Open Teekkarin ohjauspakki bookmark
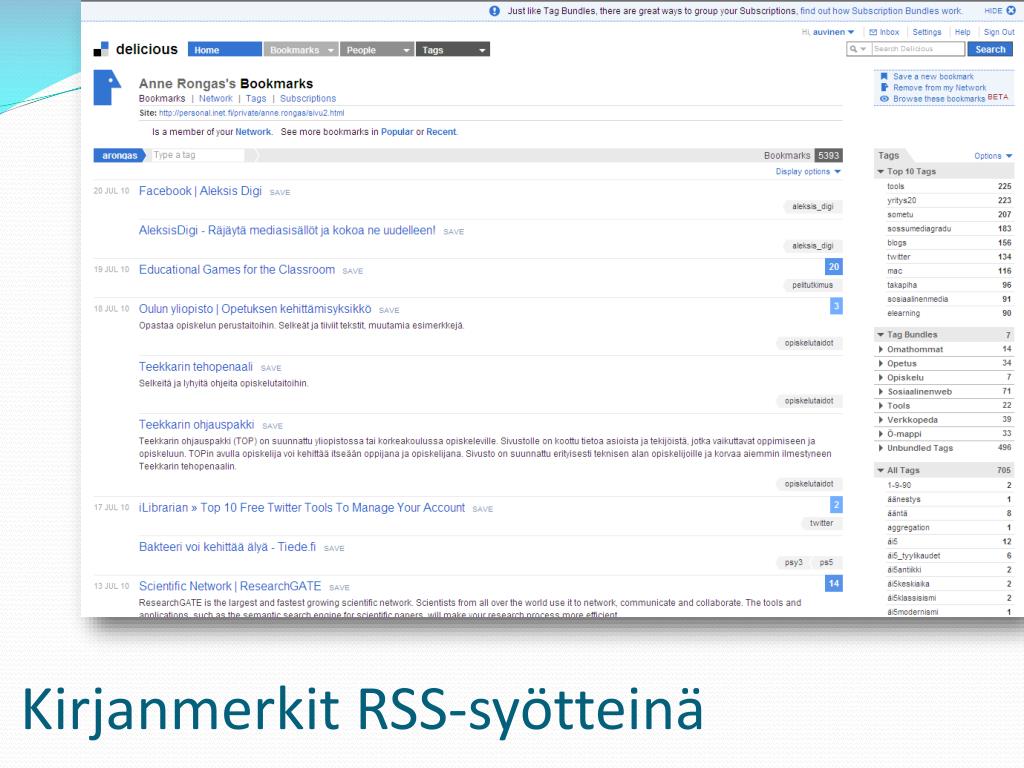Image resolution: width=1024 pixels, height=768 pixels. pos(197,424)
